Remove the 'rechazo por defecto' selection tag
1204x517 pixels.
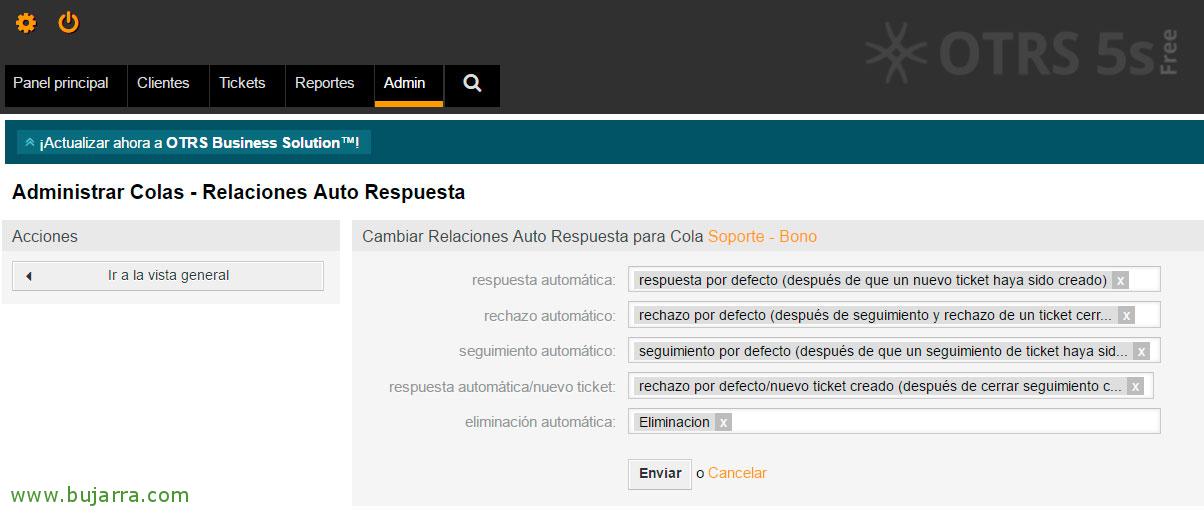(x=1126, y=315)
